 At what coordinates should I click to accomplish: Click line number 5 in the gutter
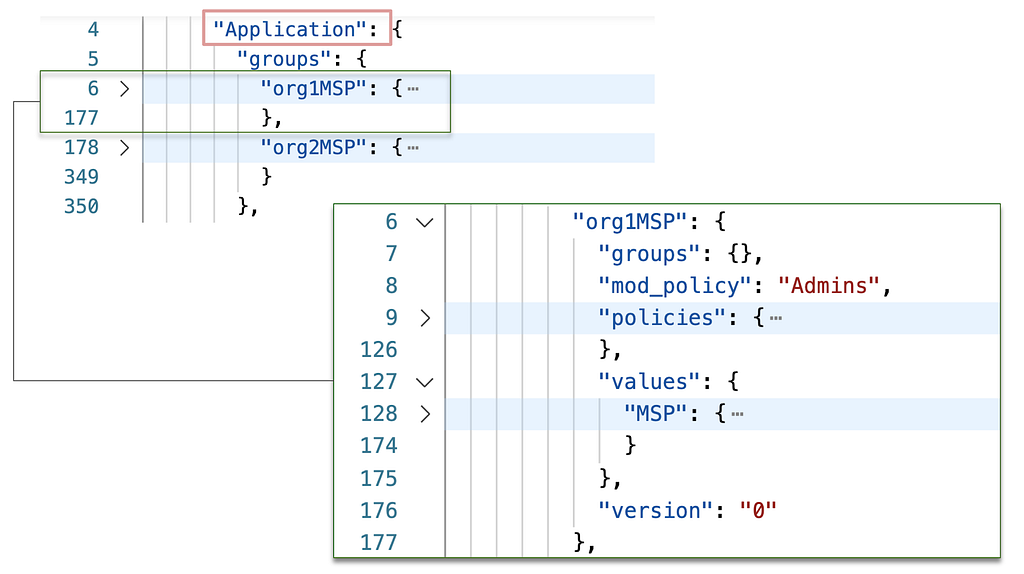(93, 59)
